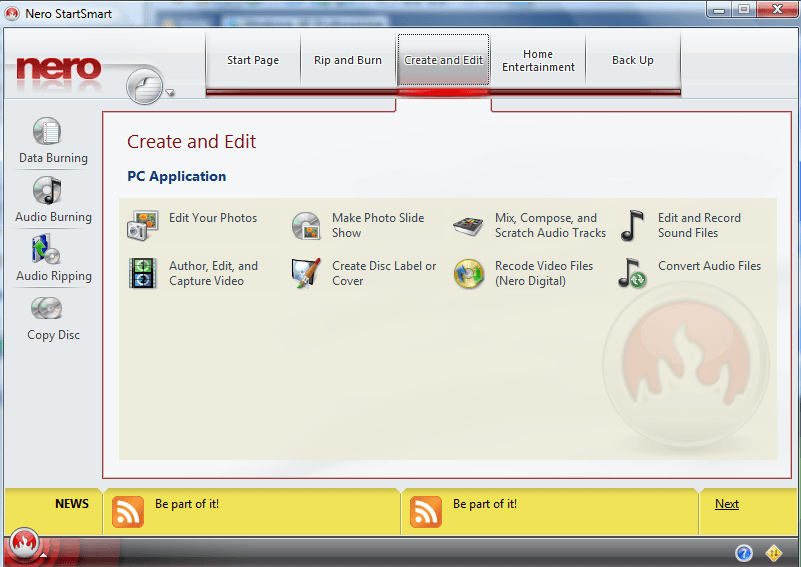The width and height of the screenshot is (801, 567).
Task: Launch Copy Disc from the sidebar
Action: (47, 308)
